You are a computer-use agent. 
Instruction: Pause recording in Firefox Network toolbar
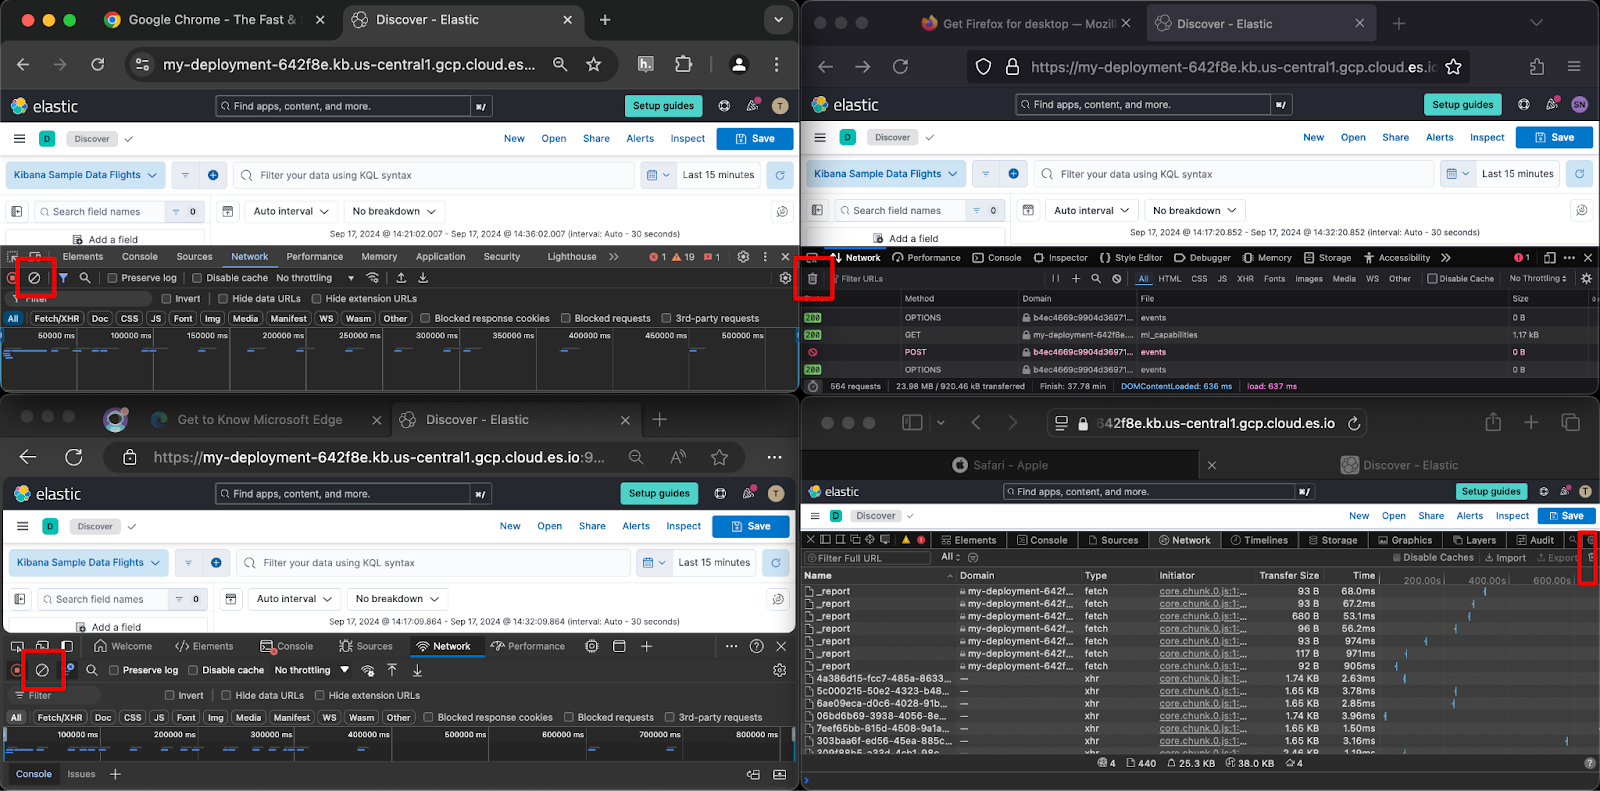click(1055, 279)
